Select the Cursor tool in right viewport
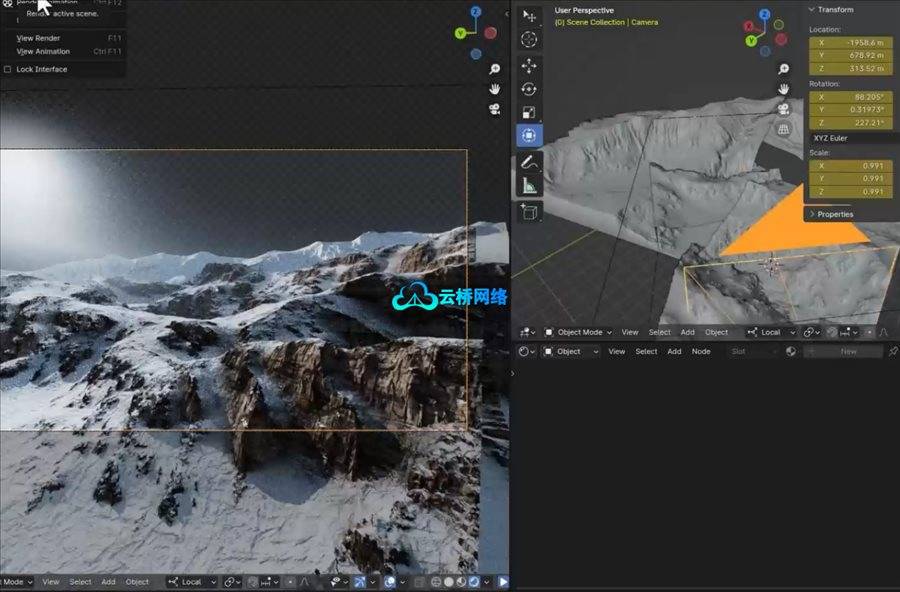This screenshot has height=592, width=900. 529,40
